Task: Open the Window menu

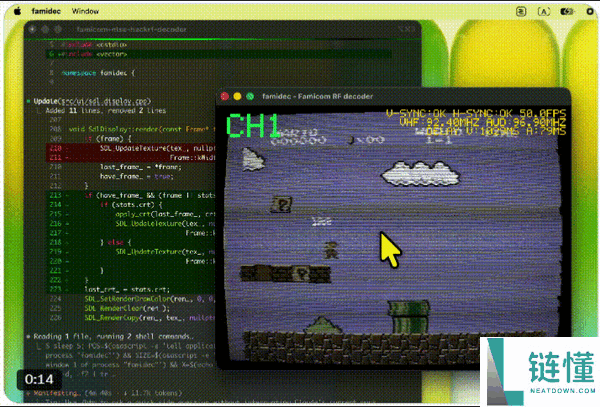Action: [x=85, y=11]
